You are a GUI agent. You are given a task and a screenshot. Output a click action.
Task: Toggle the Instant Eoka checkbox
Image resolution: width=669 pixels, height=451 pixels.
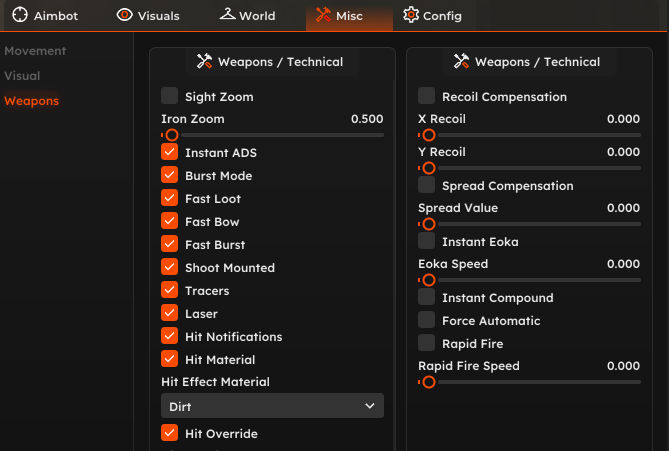click(426, 241)
